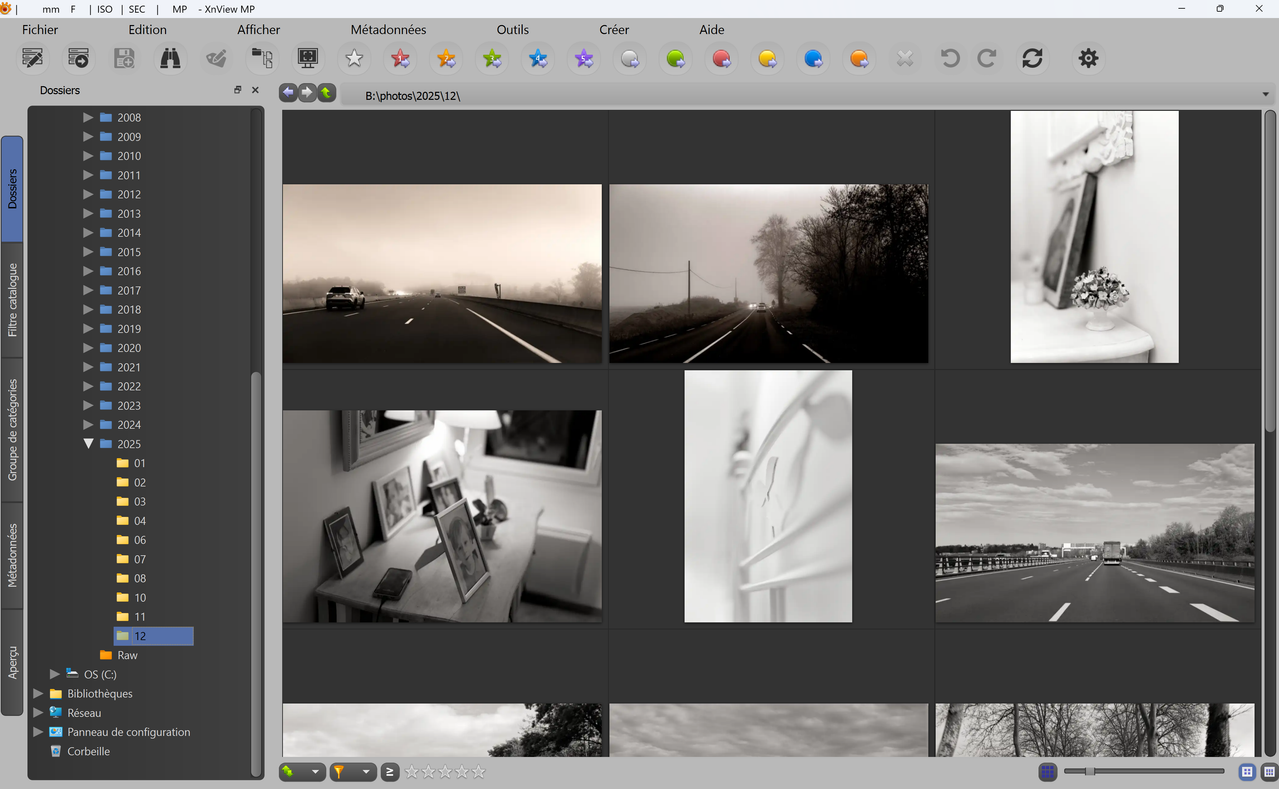Image resolution: width=1279 pixels, height=789 pixels.
Task: Switch to the rightmost grid view mode button
Action: pyautogui.click(x=1269, y=772)
